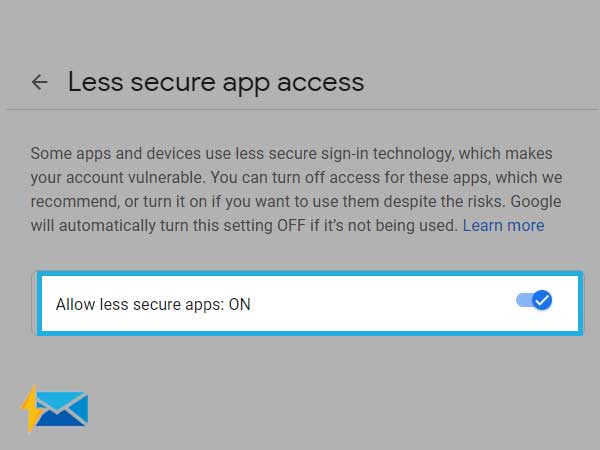Click the blue highlight border around the card

[310, 274]
